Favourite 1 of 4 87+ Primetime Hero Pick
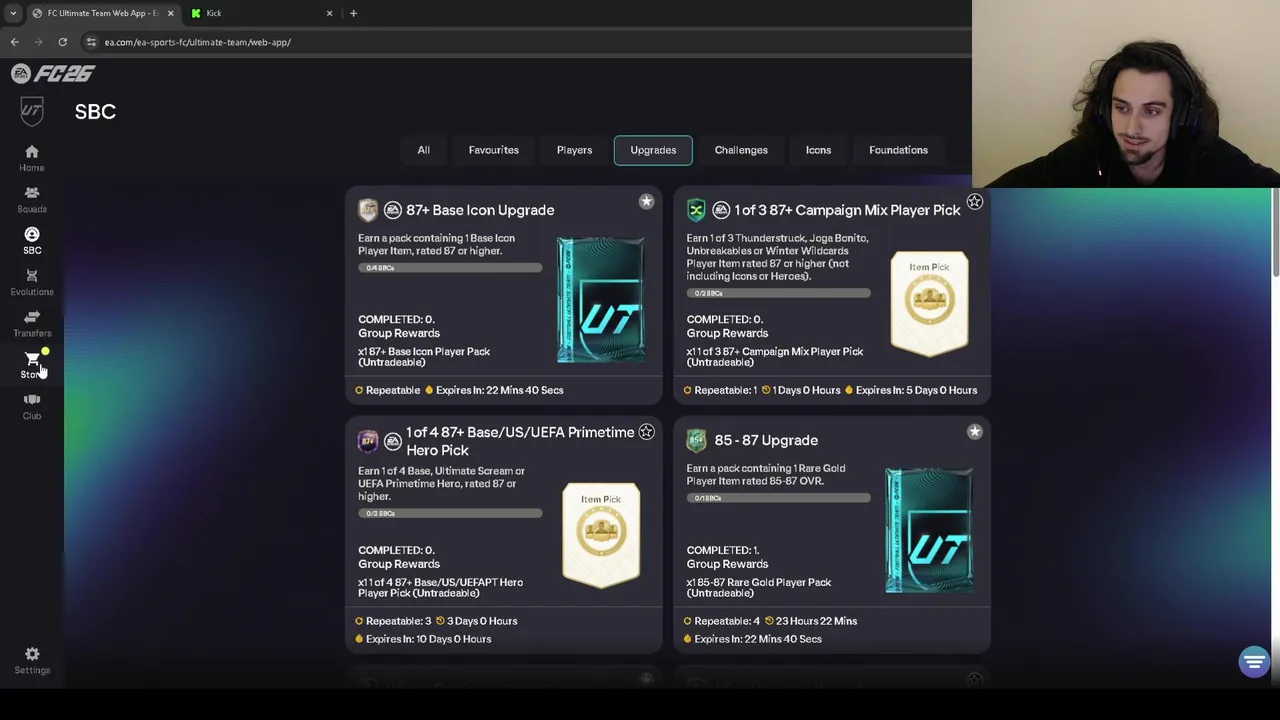1280x720 pixels. point(646,432)
